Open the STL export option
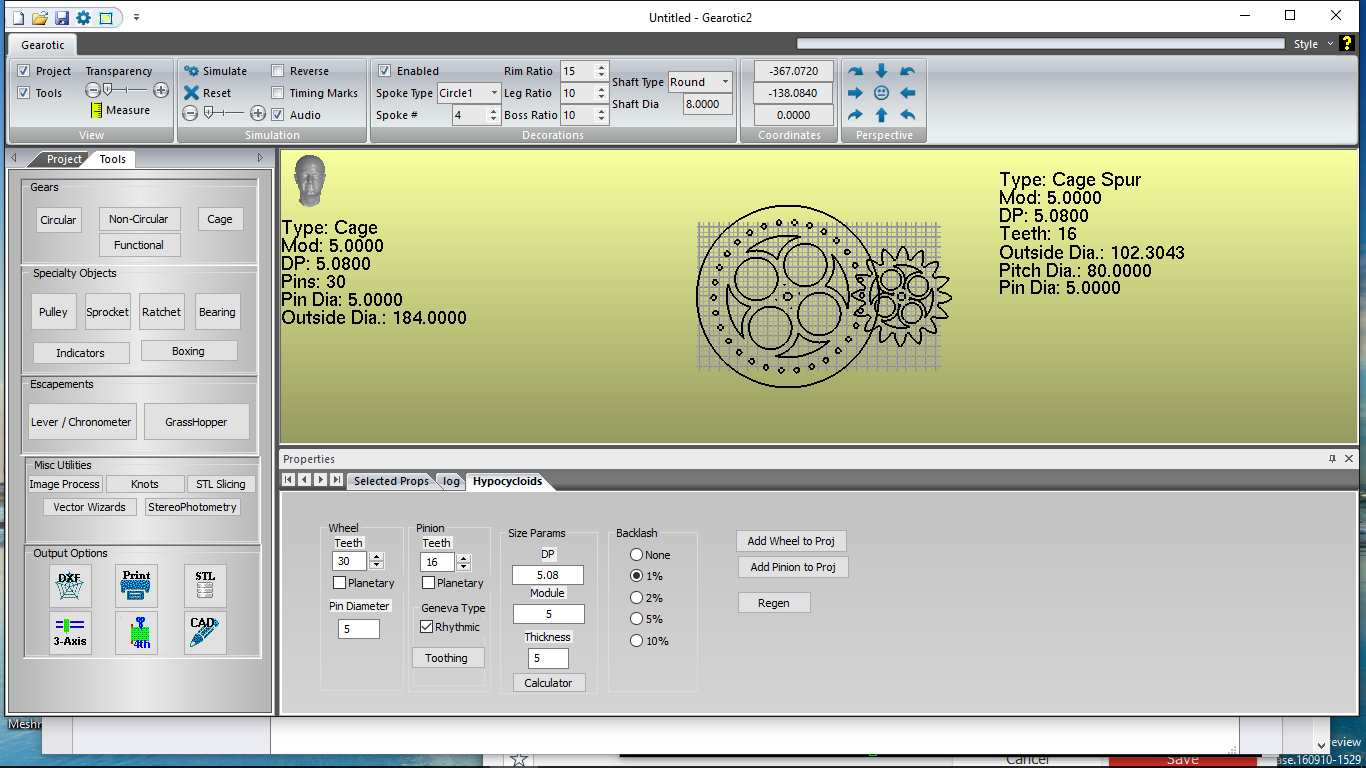The width and height of the screenshot is (1366, 768). 205,586
